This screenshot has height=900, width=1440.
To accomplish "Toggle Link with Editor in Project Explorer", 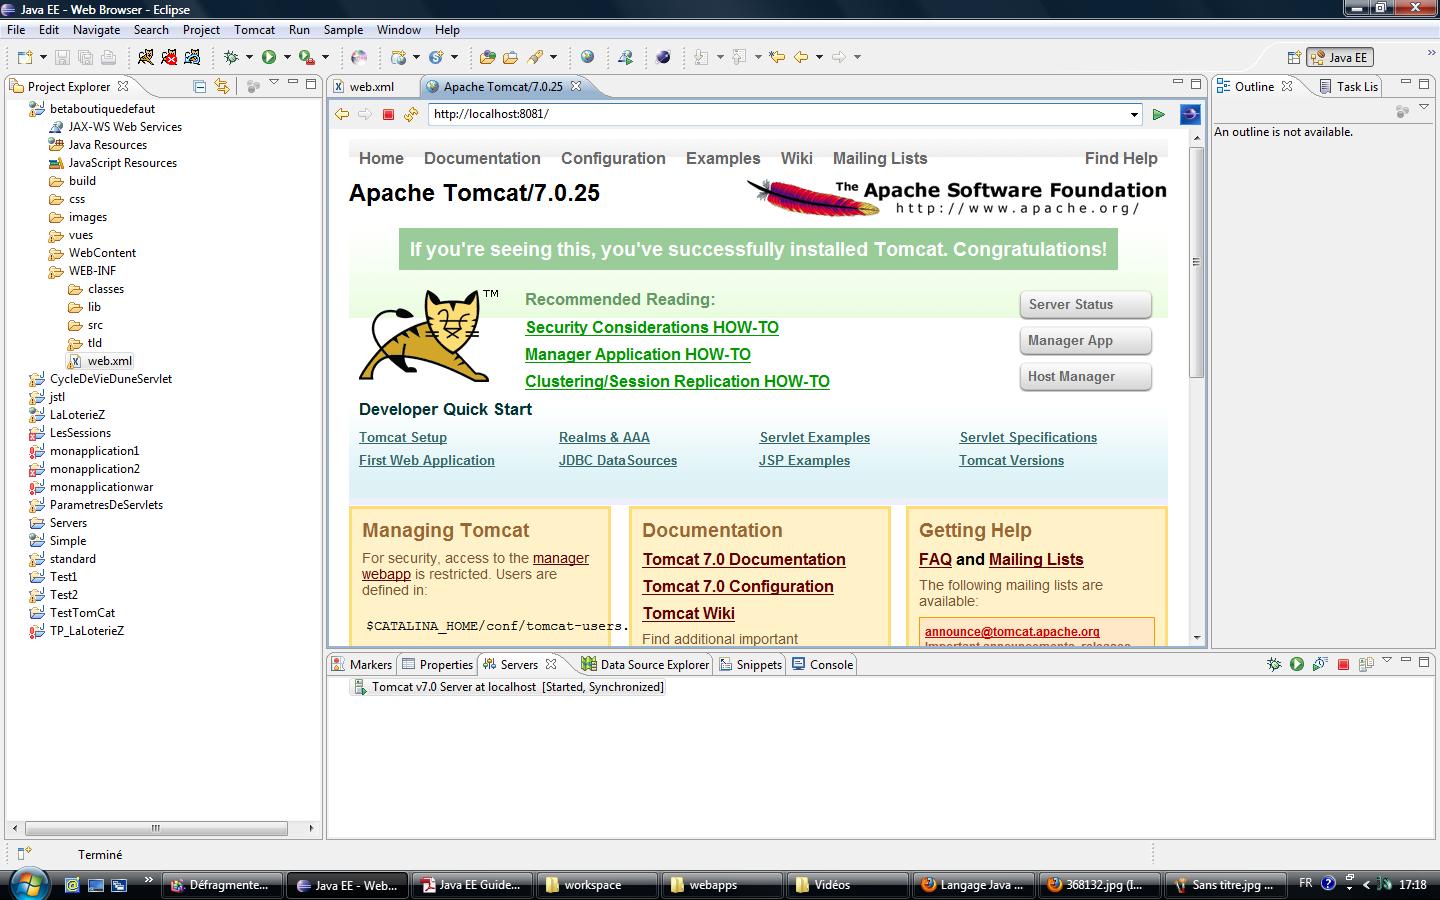I will pyautogui.click(x=221, y=86).
